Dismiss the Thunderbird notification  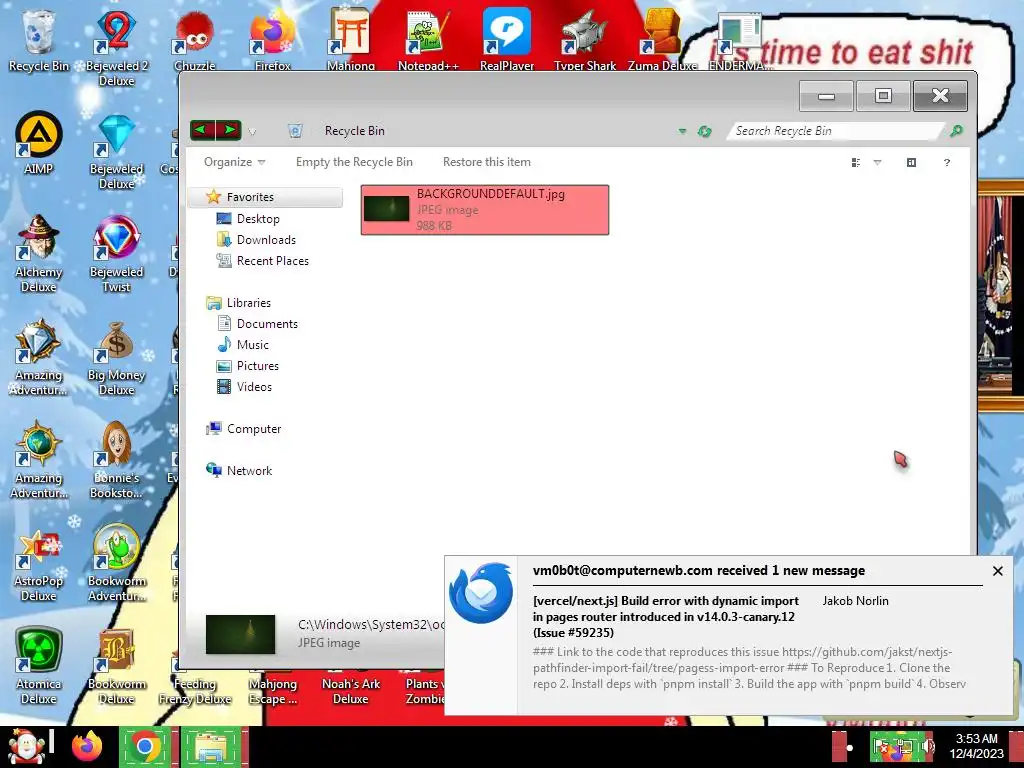(x=997, y=571)
